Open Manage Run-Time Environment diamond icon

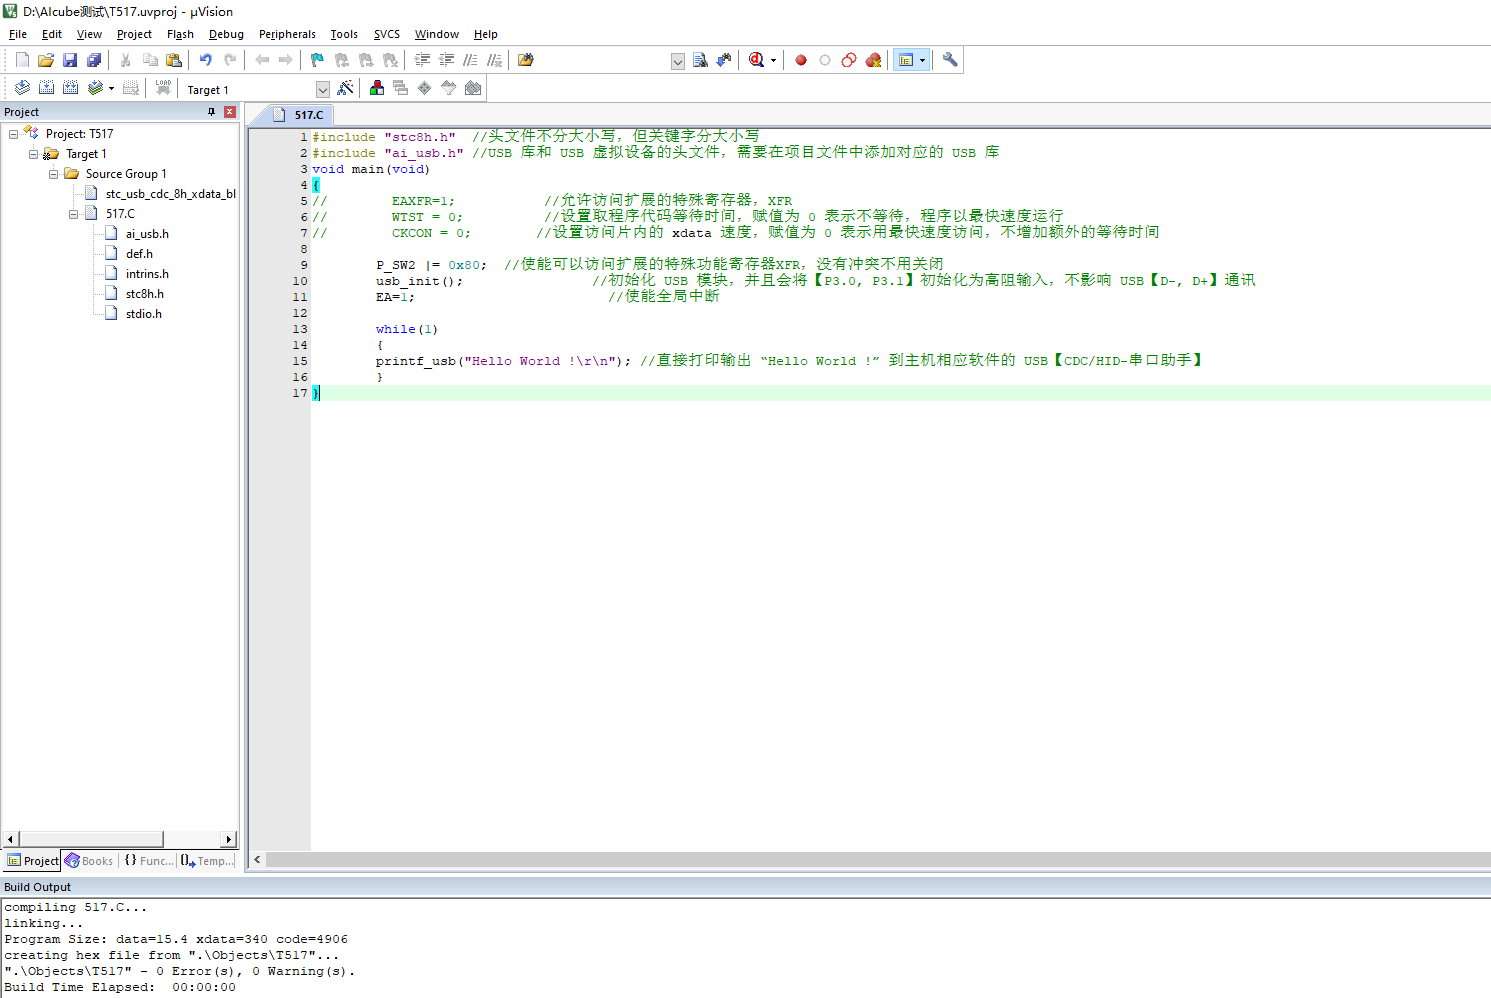(425, 88)
